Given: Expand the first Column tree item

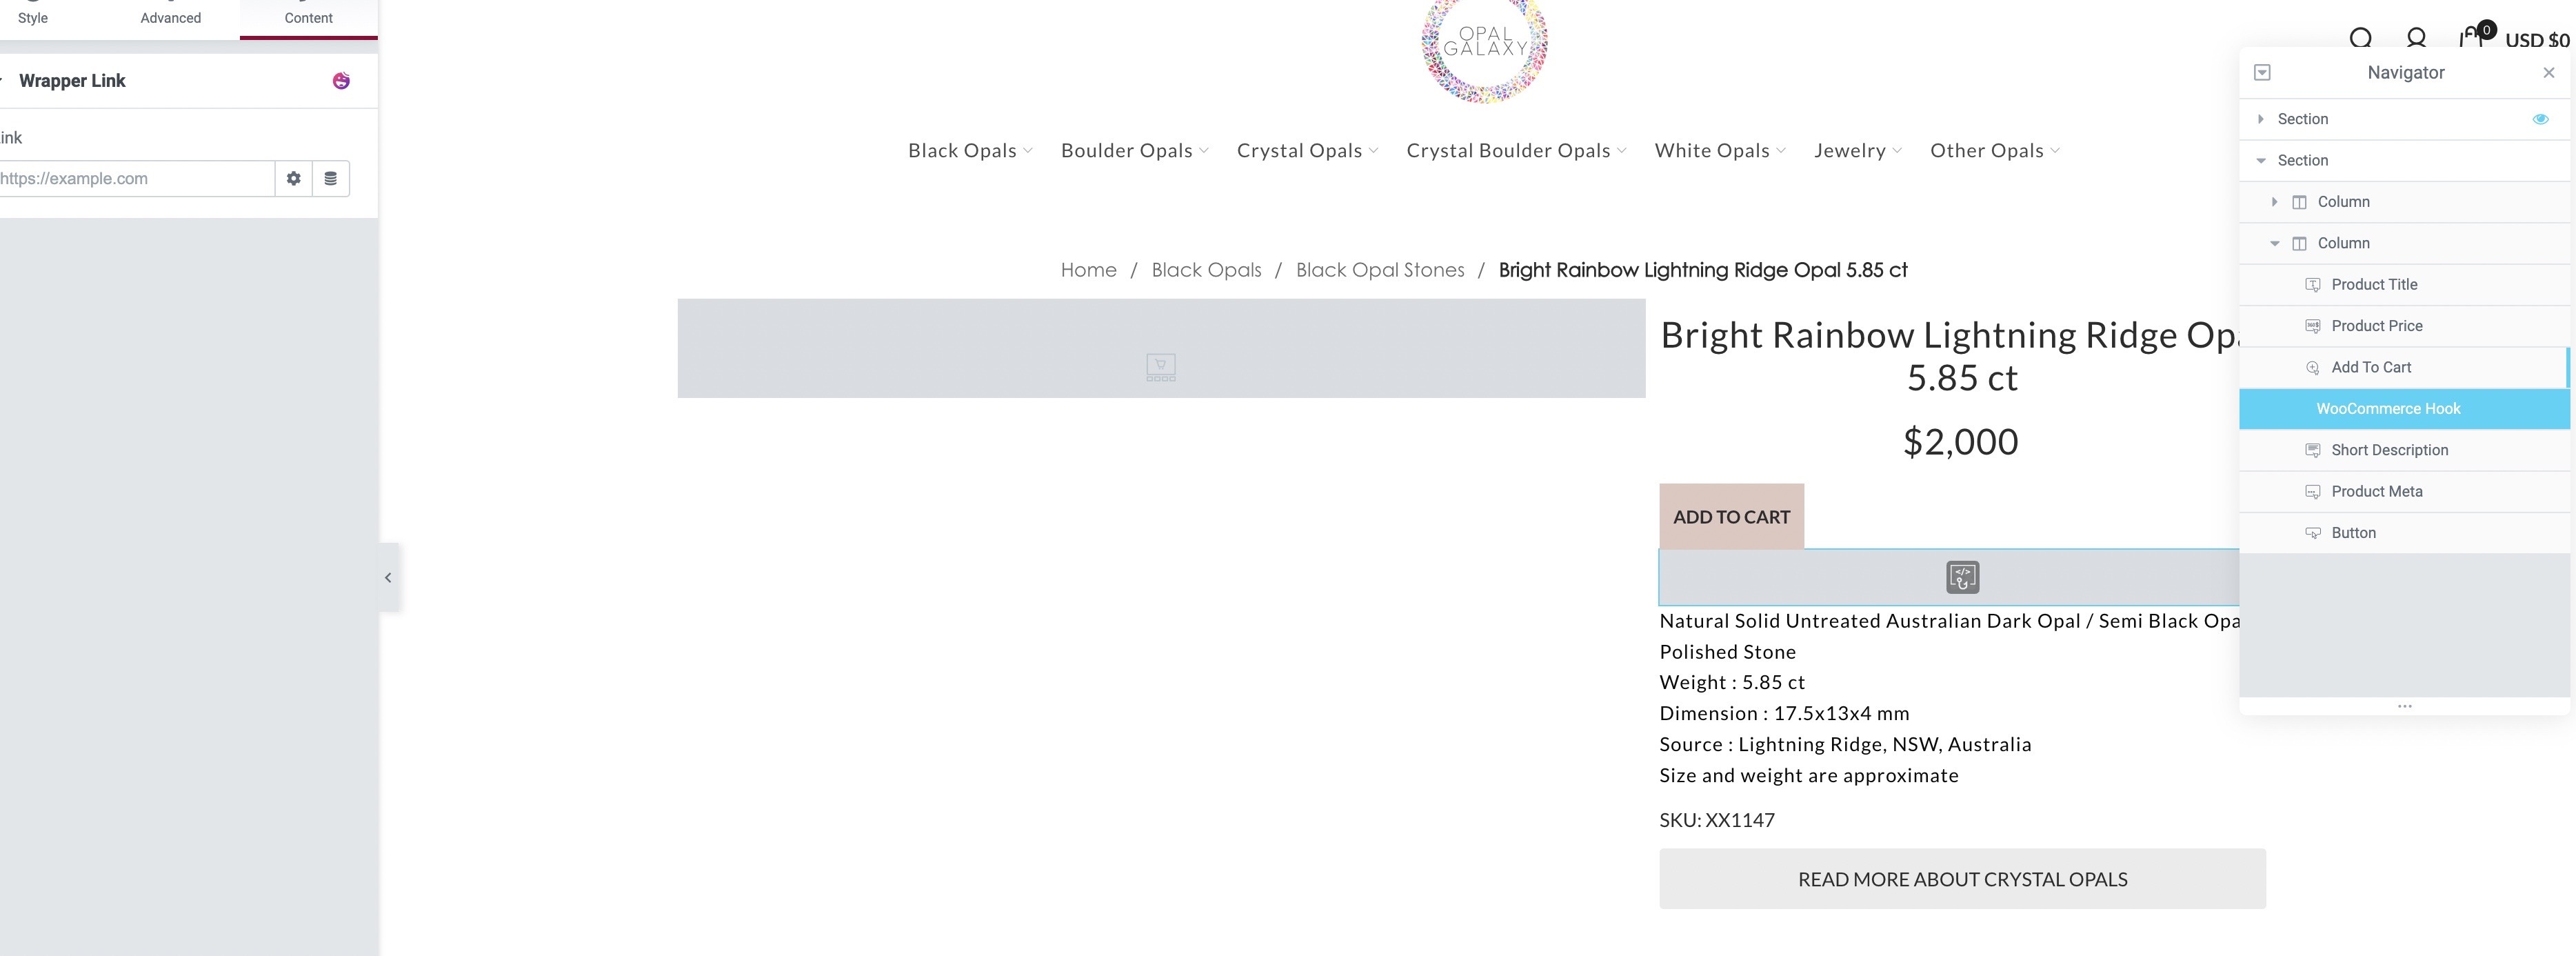Looking at the screenshot, I should [2275, 202].
